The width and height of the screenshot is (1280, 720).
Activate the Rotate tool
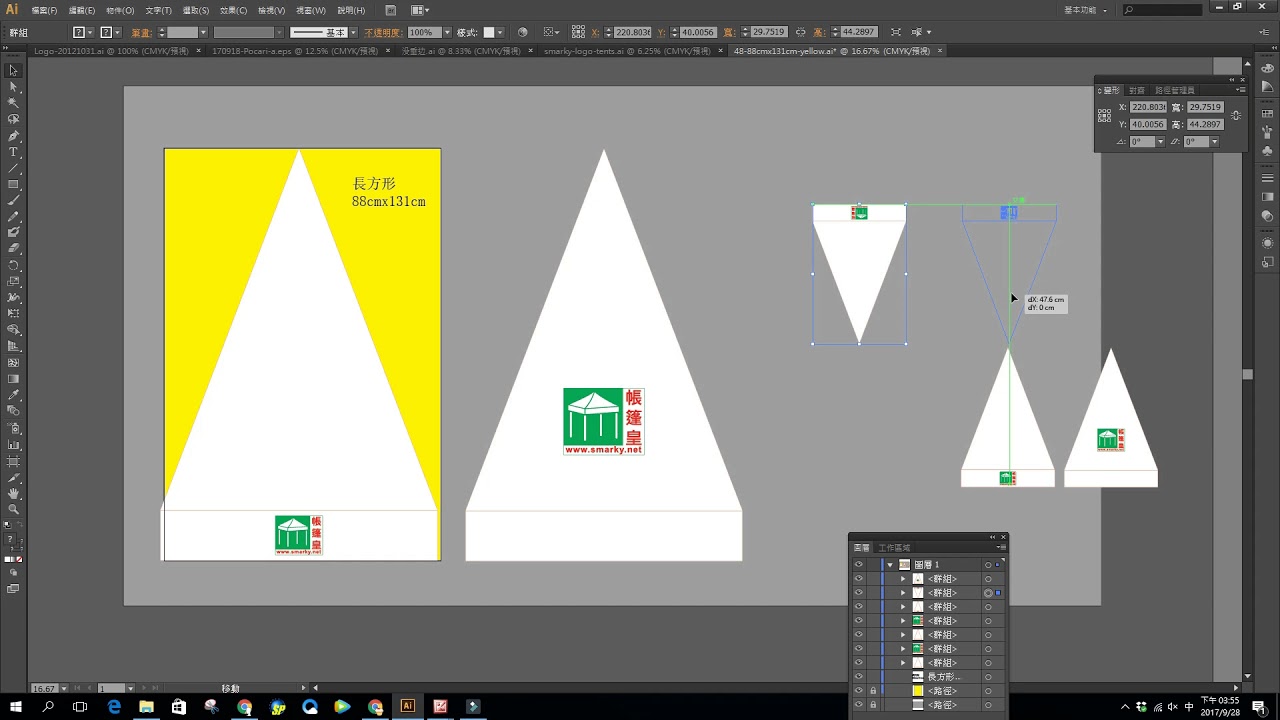tap(13, 265)
